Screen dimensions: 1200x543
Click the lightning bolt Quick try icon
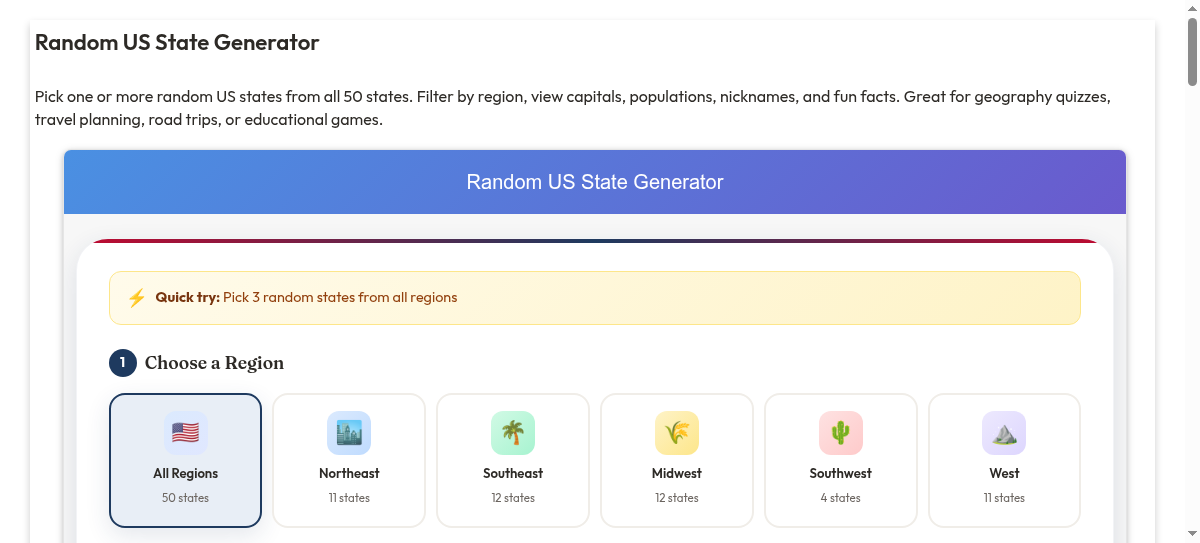(x=137, y=298)
